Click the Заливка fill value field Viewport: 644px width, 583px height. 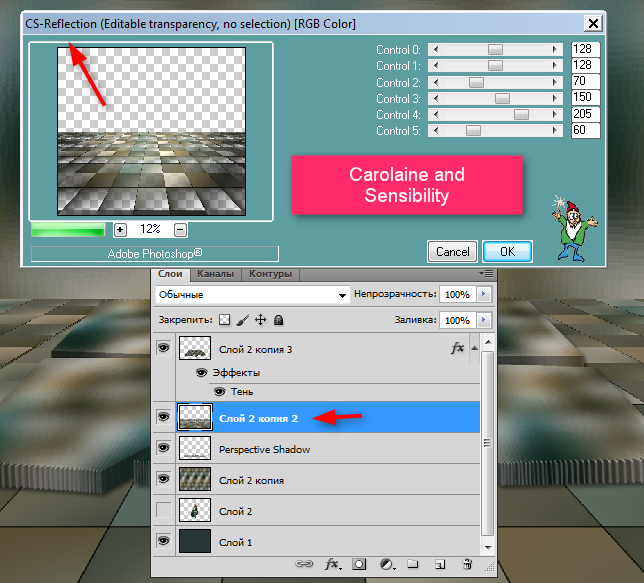pyautogui.click(x=458, y=320)
